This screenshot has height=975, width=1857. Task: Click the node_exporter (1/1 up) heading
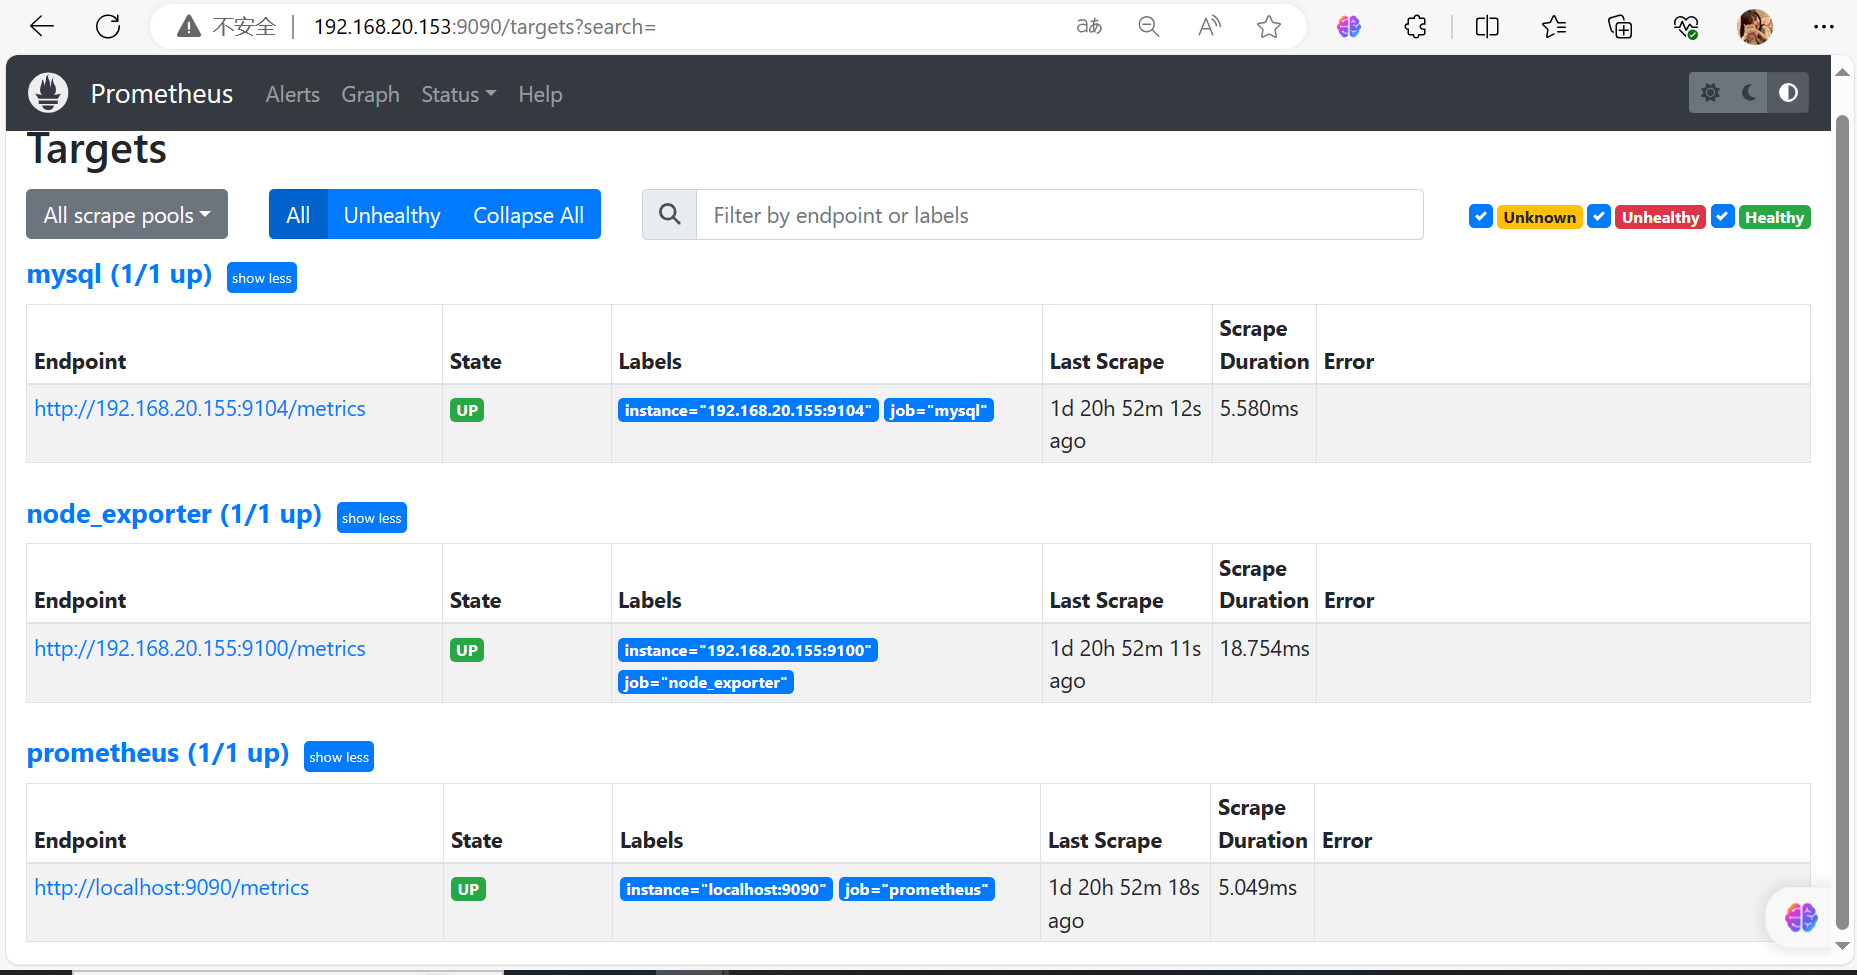pyautogui.click(x=174, y=514)
